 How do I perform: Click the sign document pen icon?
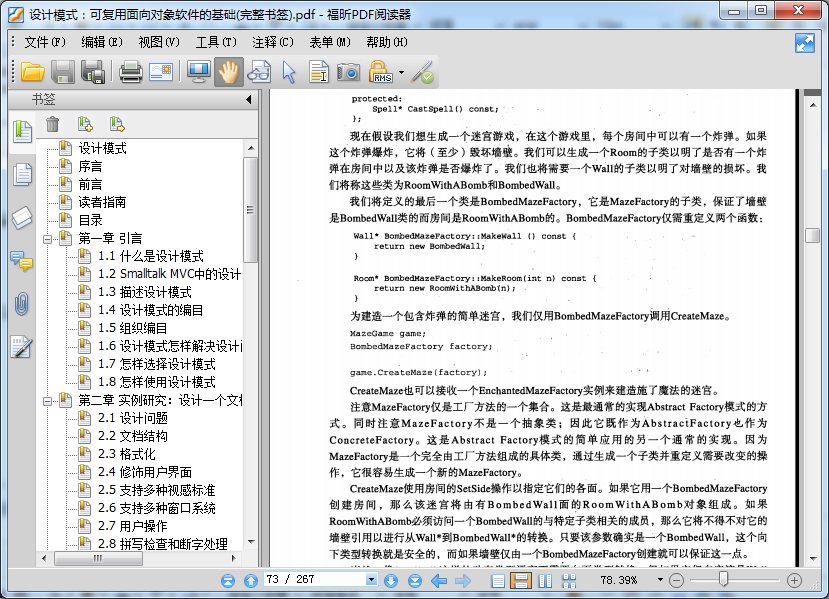point(423,72)
